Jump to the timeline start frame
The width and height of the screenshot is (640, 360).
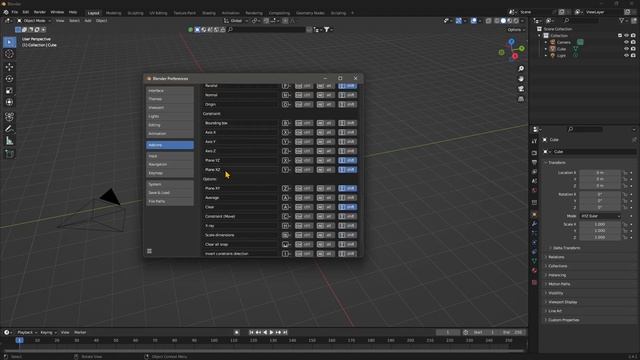click(251, 332)
